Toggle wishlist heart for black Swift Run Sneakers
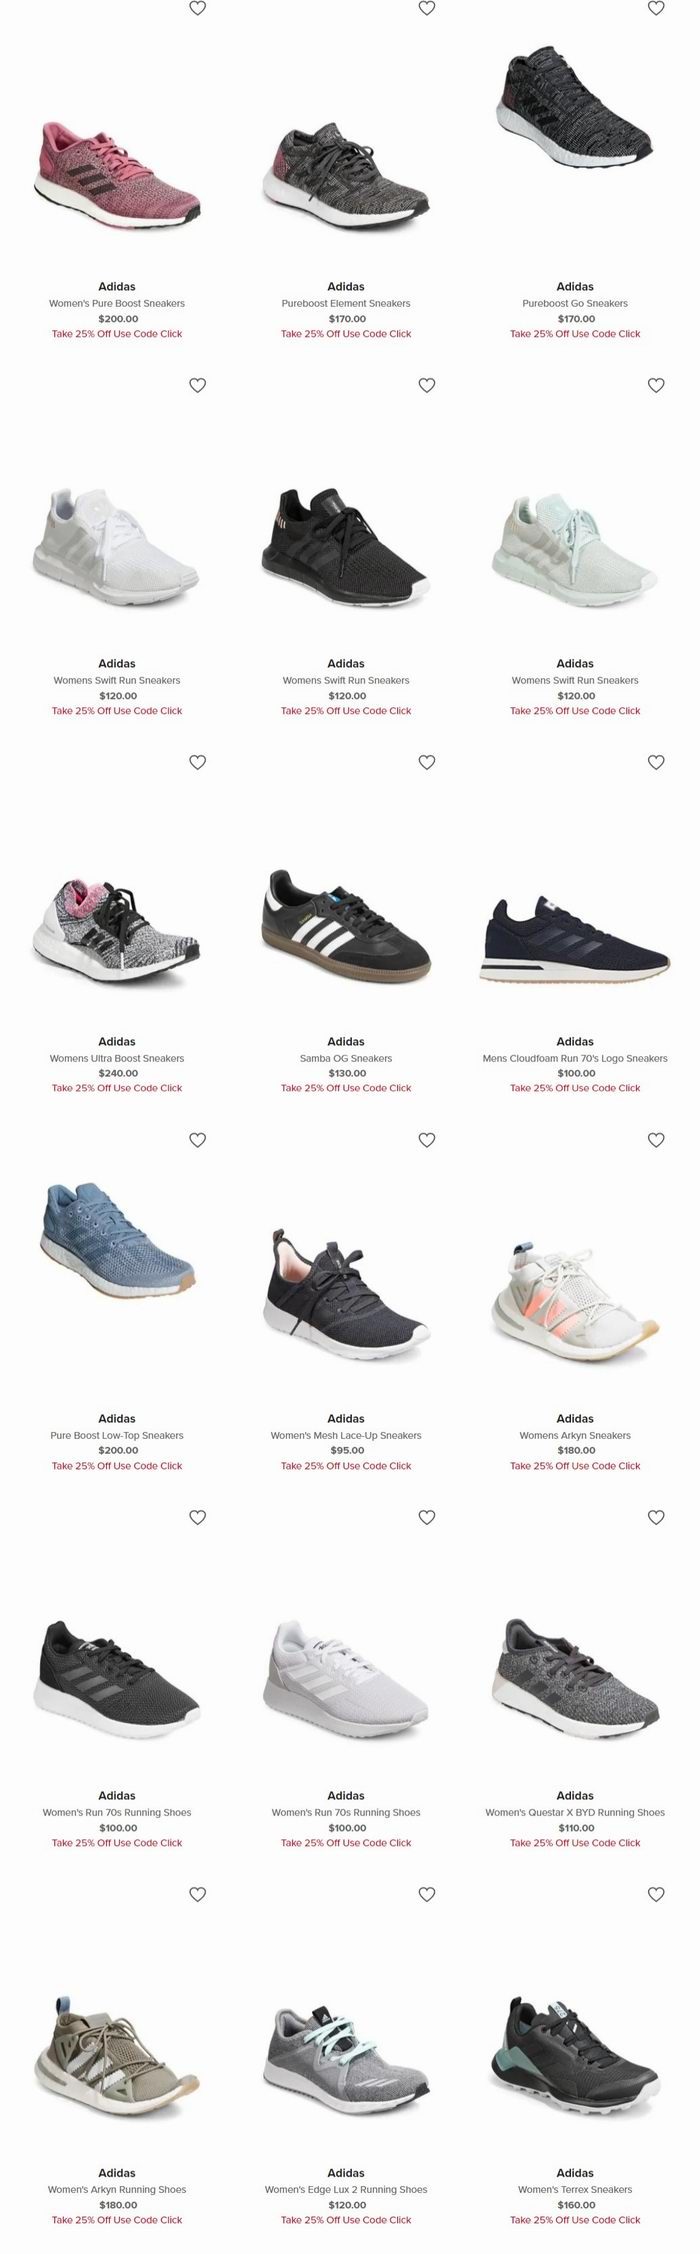The height and width of the screenshot is (2254, 700). 427,385
